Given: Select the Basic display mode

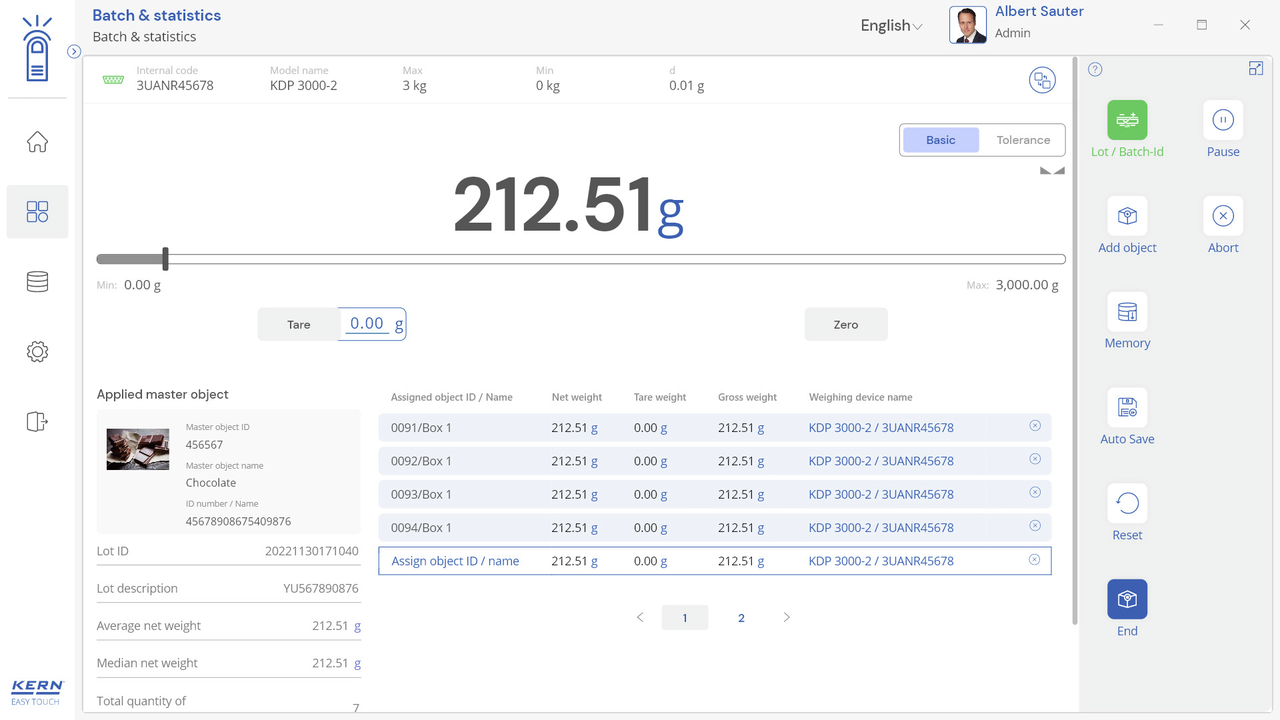Looking at the screenshot, I should 940,140.
